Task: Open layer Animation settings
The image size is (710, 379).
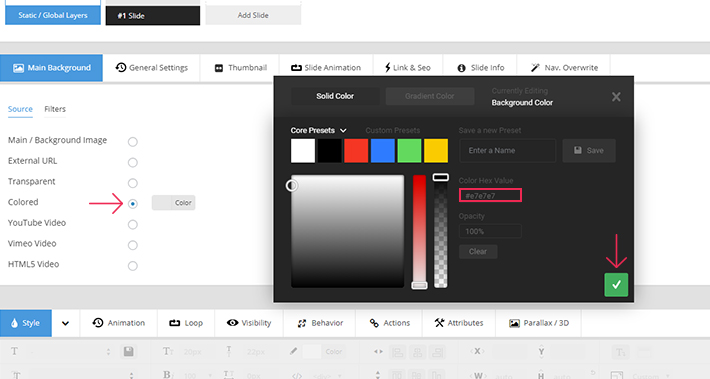Action: click(119, 323)
